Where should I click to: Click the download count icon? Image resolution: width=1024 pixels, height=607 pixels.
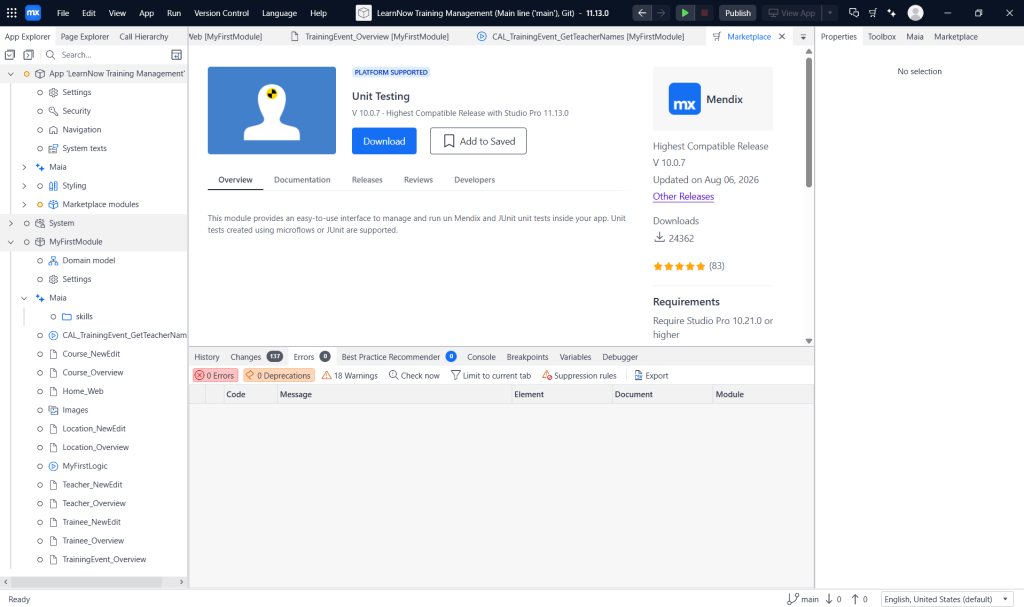659,238
